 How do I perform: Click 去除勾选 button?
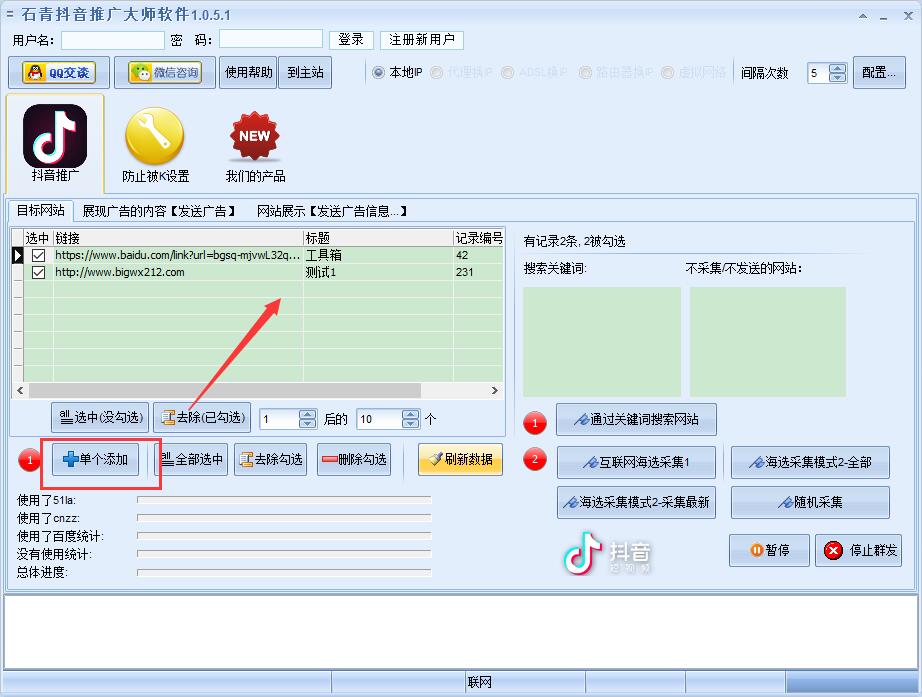(x=270, y=459)
